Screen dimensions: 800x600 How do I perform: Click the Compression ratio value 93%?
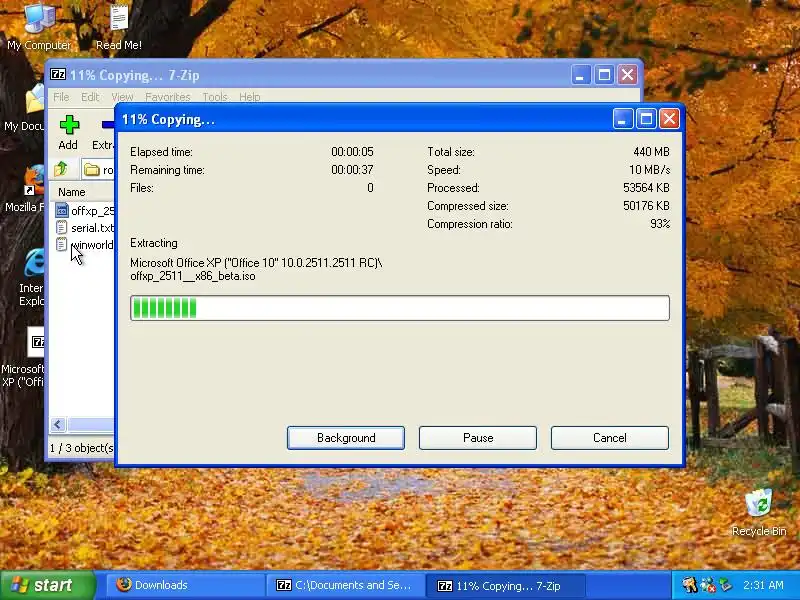660,223
